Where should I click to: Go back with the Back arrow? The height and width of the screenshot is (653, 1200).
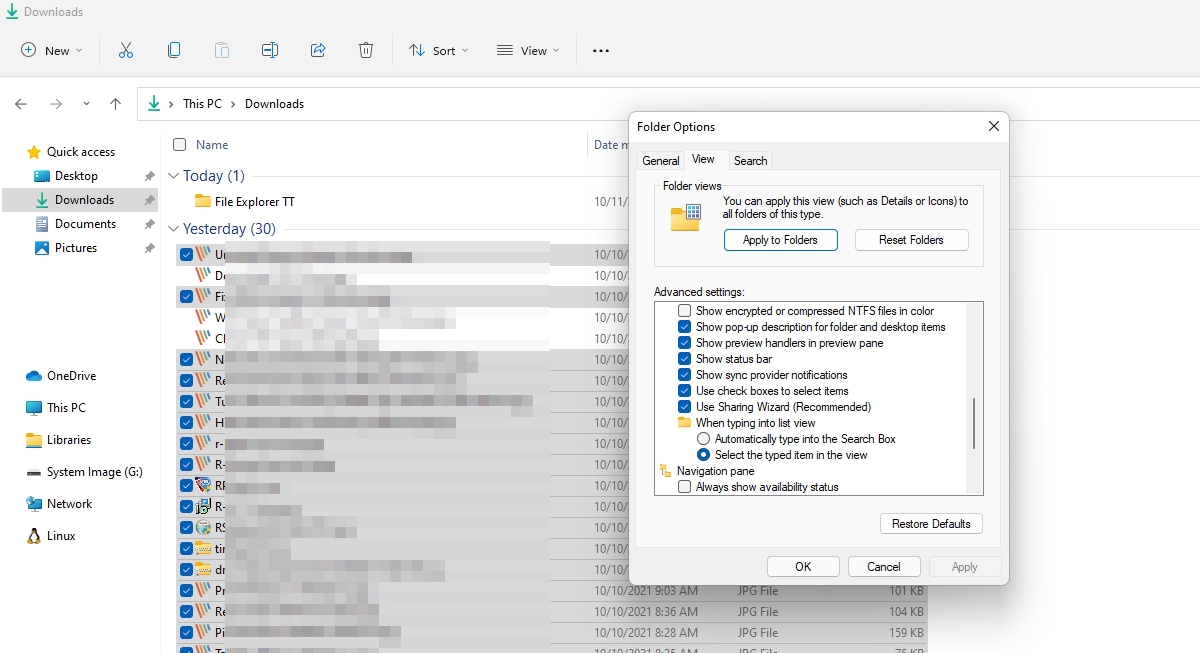pos(21,104)
